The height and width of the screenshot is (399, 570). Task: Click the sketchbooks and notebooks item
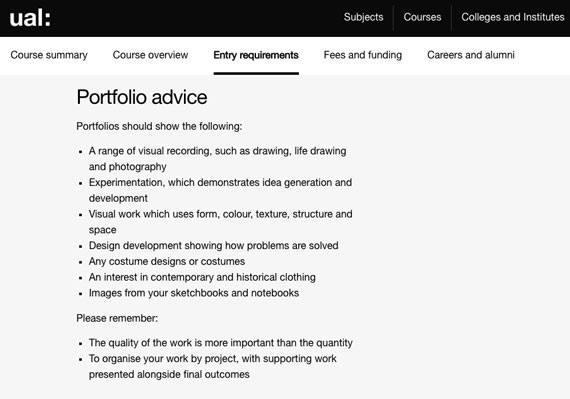pos(194,293)
